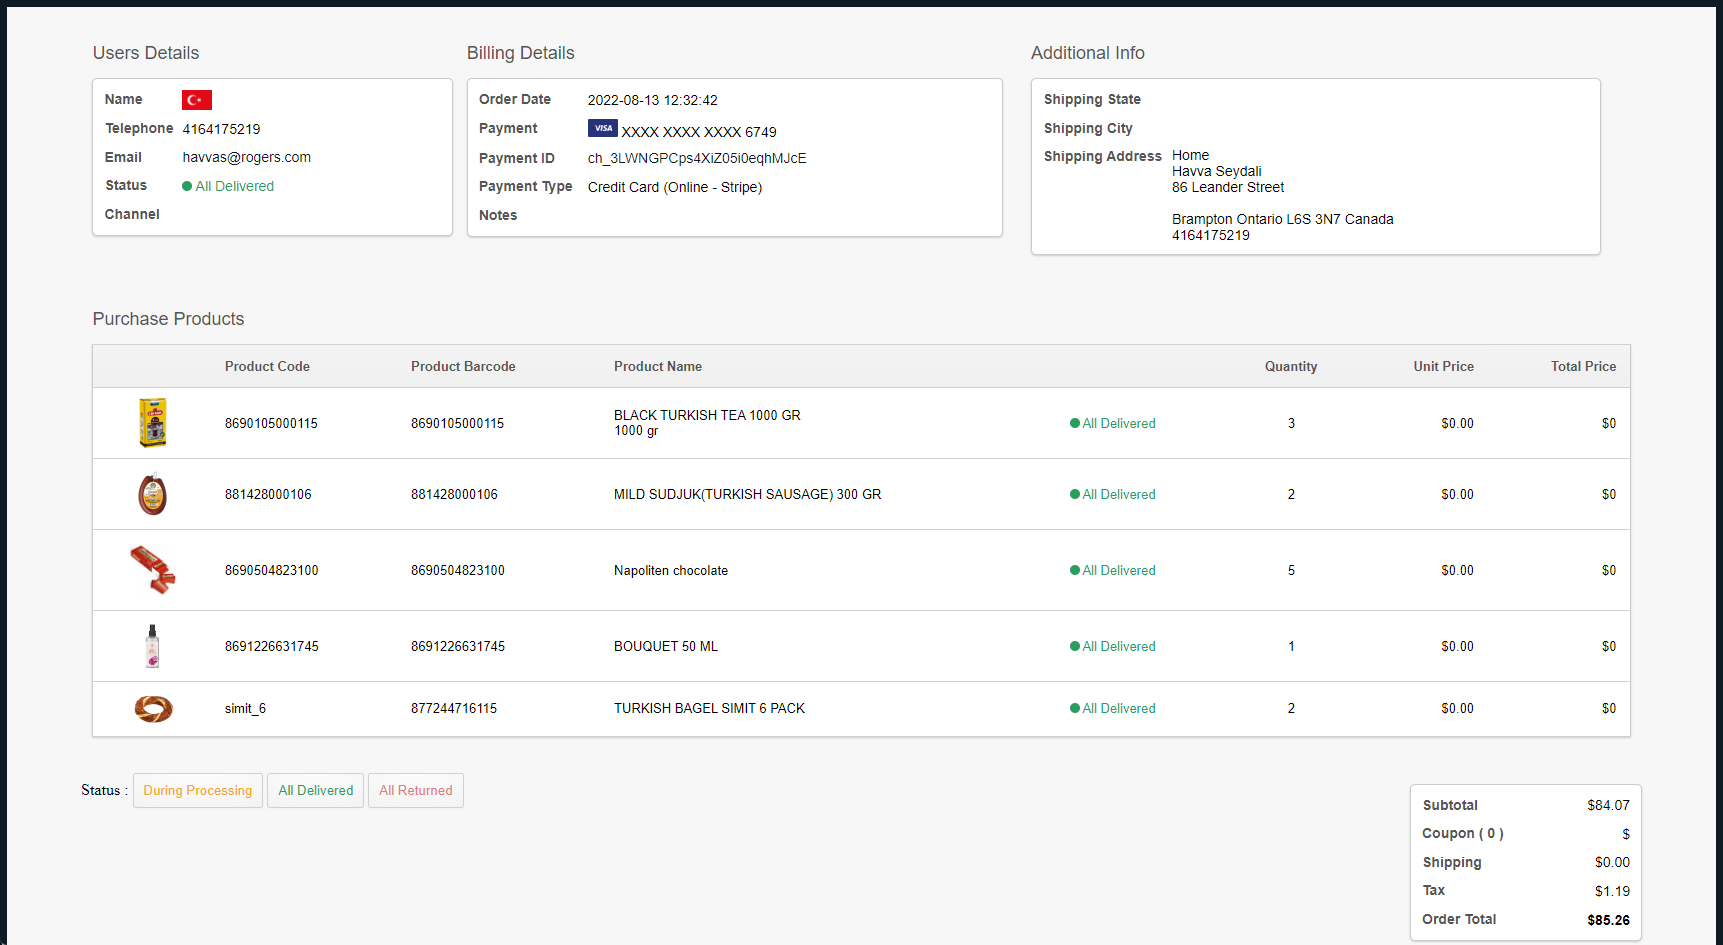Image resolution: width=1723 pixels, height=945 pixels.
Task: Click the Unit Price column header
Action: pos(1443,366)
